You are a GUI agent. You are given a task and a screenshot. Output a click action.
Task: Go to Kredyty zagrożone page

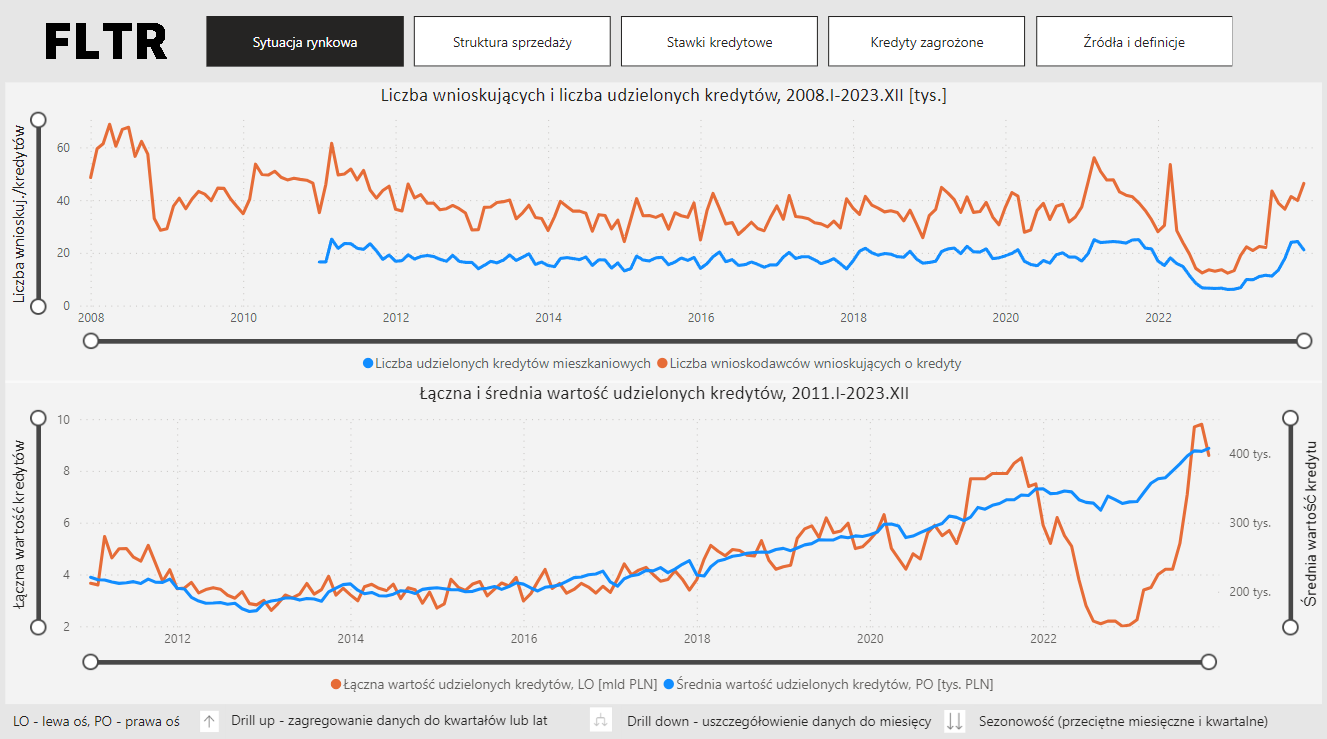pos(926,42)
